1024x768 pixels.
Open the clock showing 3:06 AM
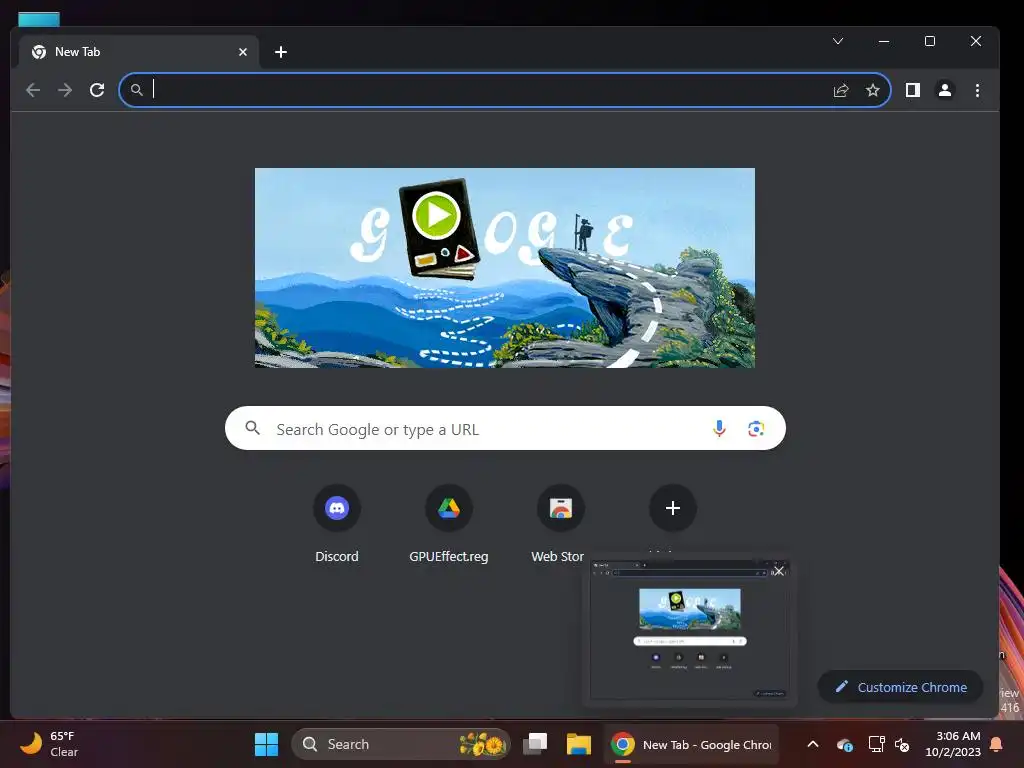pyautogui.click(x=953, y=744)
